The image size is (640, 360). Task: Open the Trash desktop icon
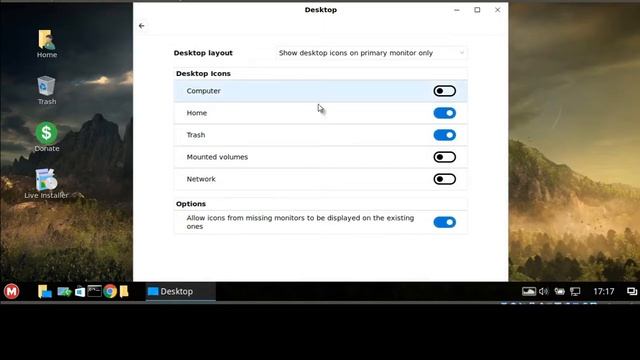(x=47, y=90)
